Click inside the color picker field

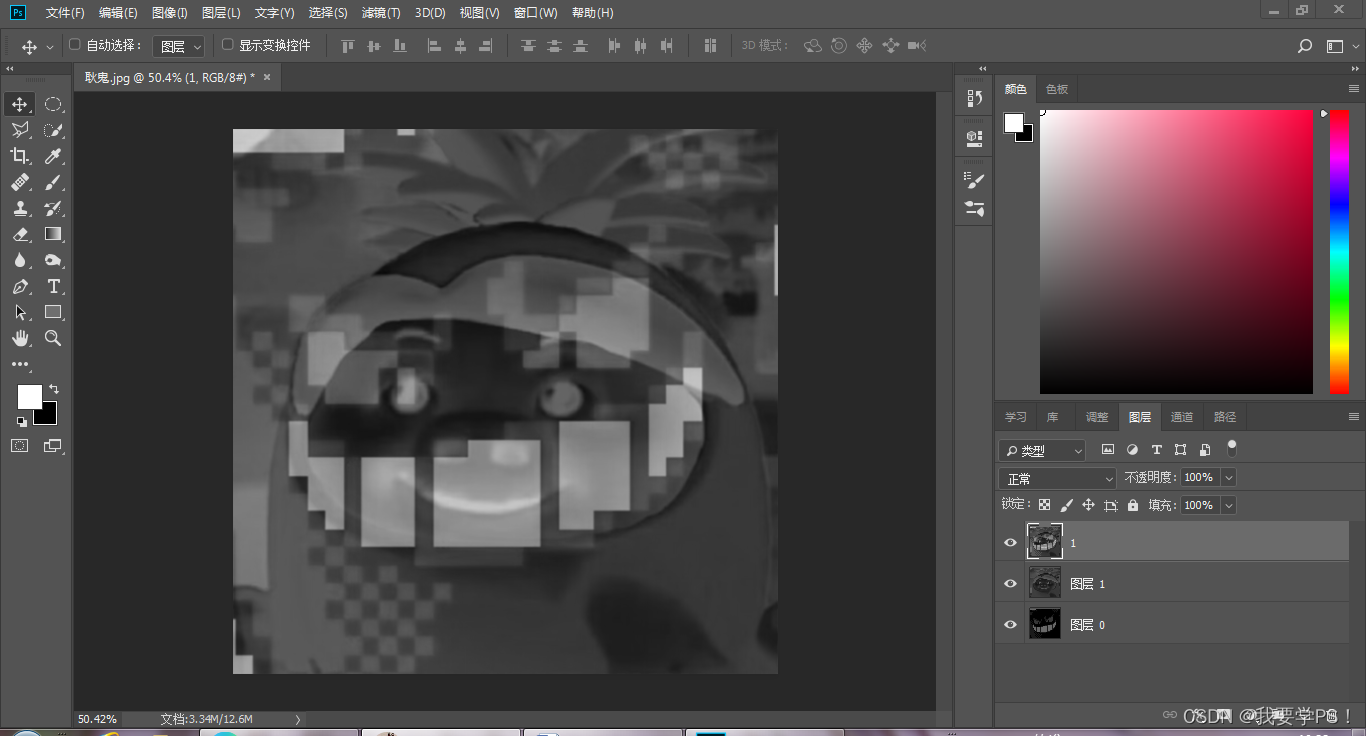pyautogui.click(x=1176, y=252)
